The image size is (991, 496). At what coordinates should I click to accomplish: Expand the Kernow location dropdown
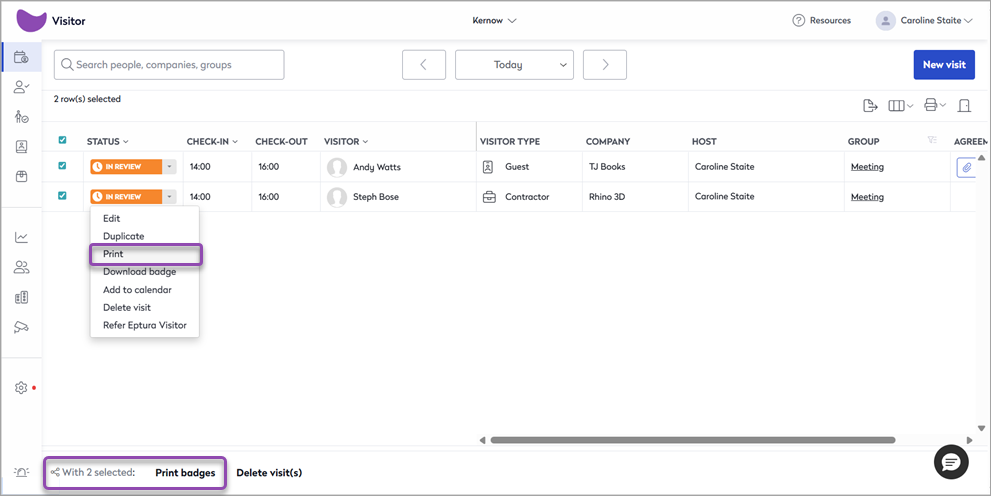point(494,21)
